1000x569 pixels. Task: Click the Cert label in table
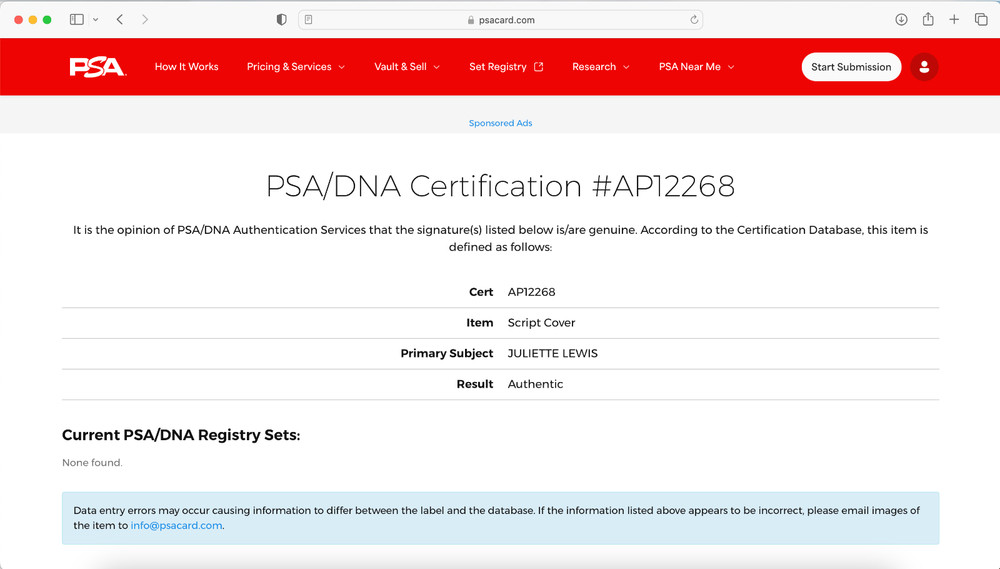[x=481, y=292]
